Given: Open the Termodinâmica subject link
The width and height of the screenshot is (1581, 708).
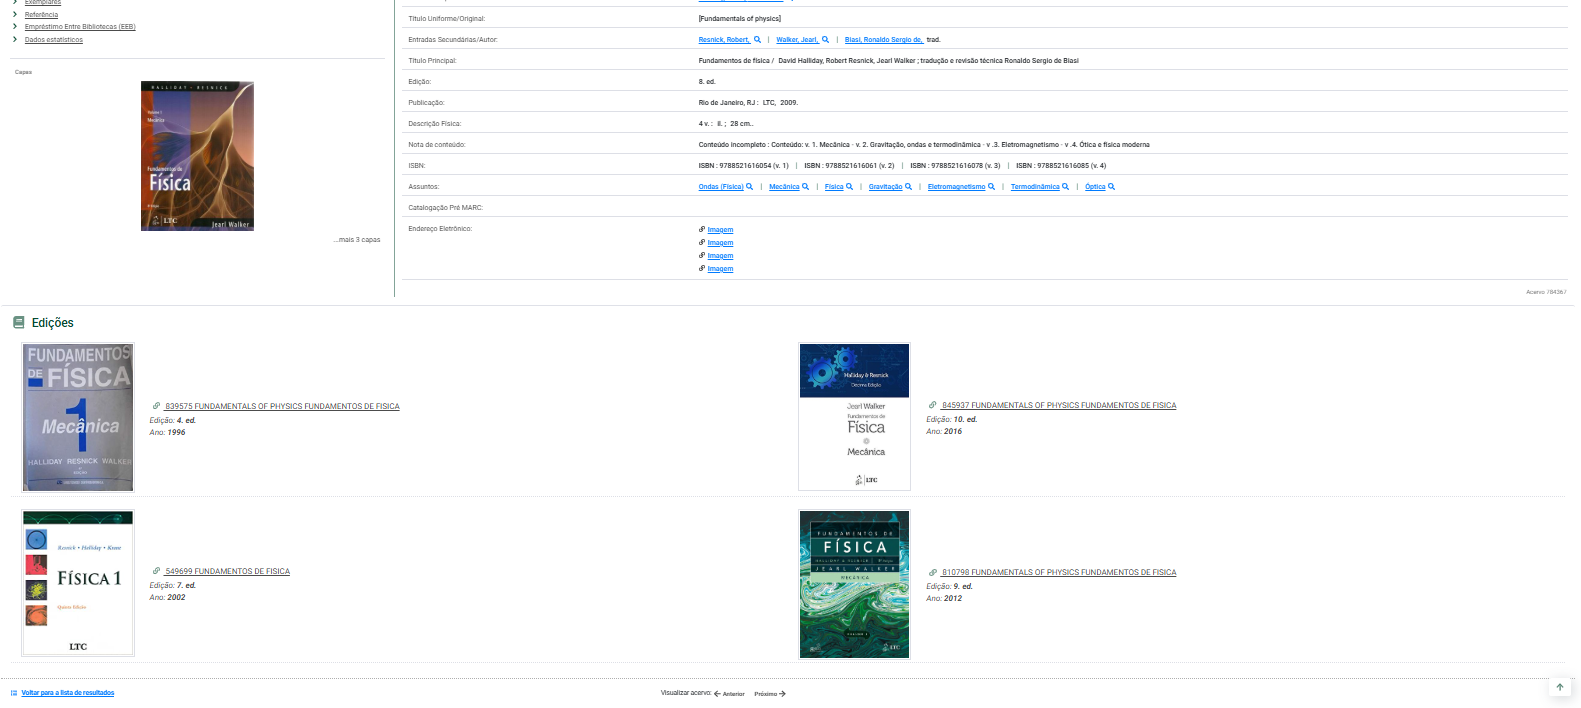Looking at the screenshot, I should pos(1035,187).
